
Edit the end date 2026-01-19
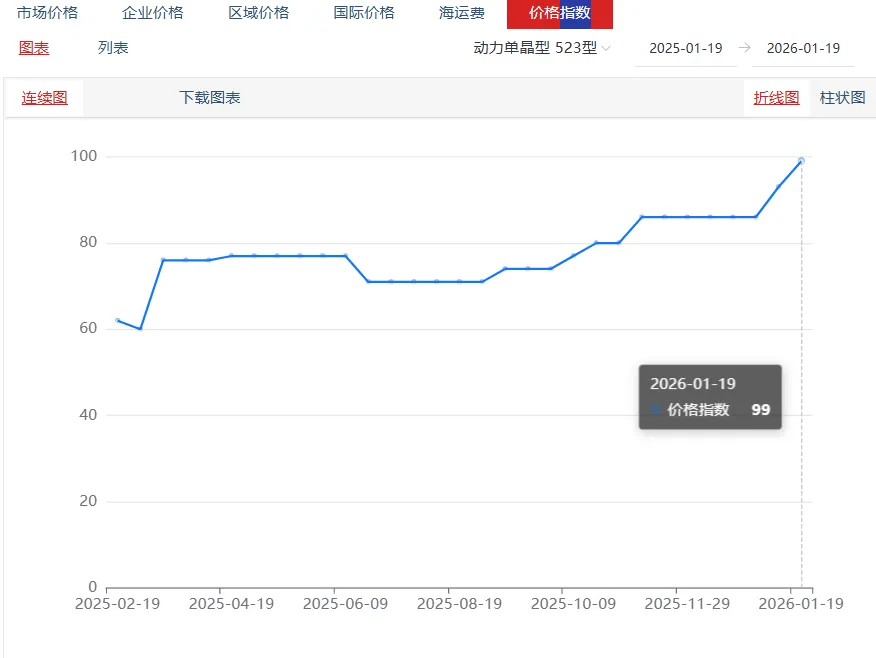pos(803,49)
